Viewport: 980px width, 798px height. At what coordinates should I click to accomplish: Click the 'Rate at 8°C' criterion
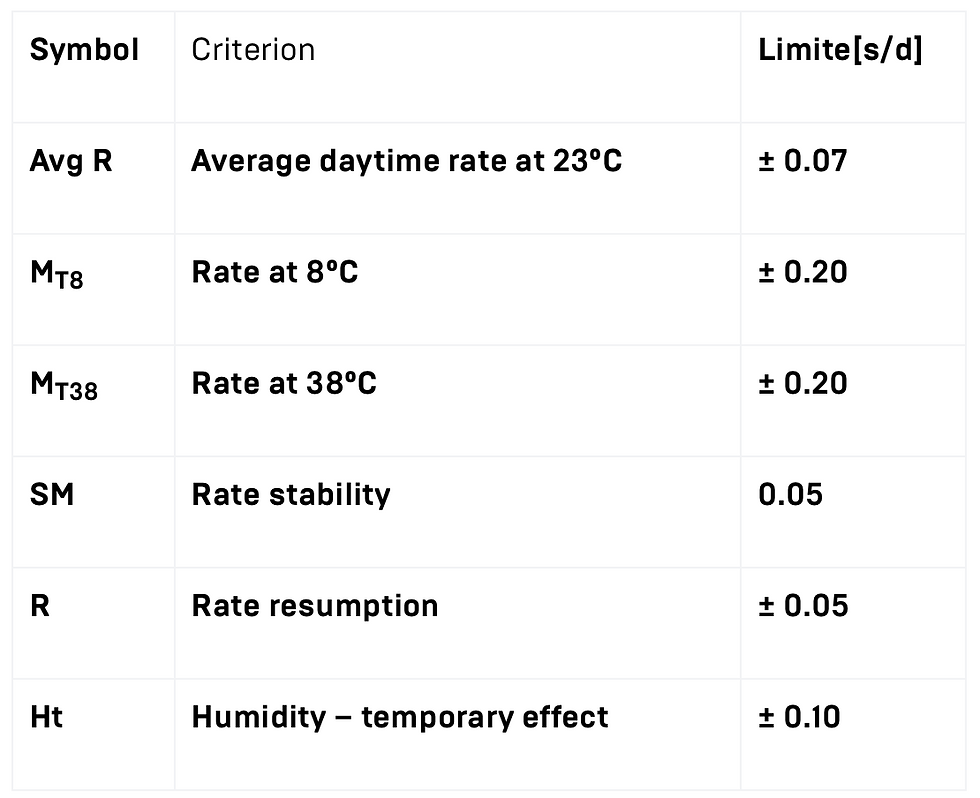pyautogui.click(x=275, y=272)
